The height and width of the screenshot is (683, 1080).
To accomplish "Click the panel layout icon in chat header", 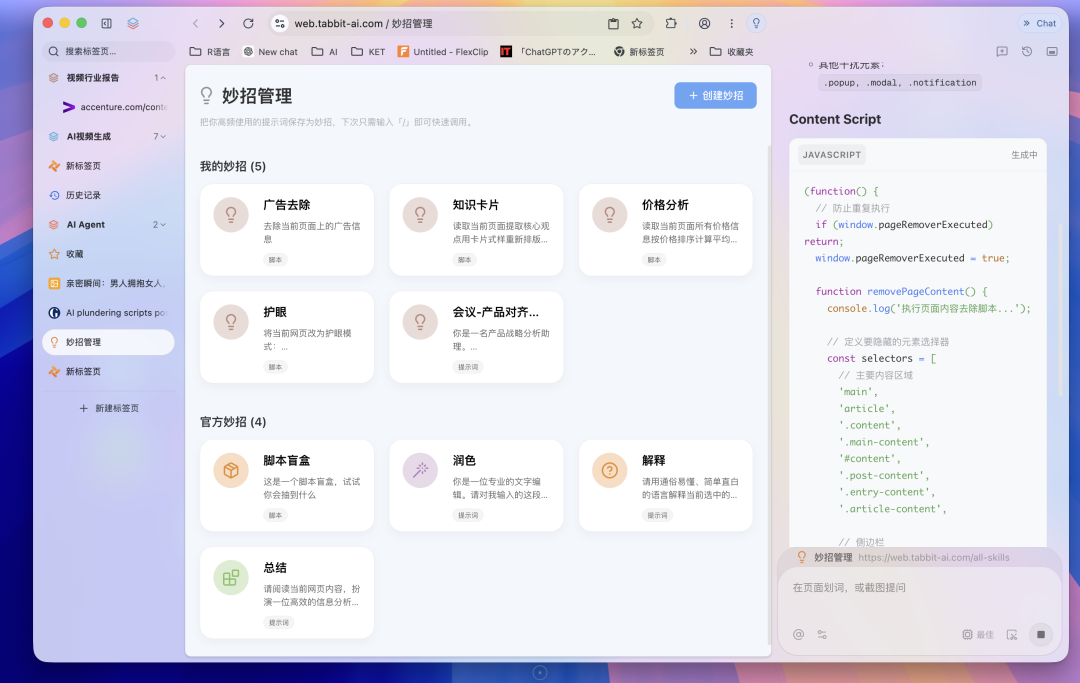I will 1052,52.
